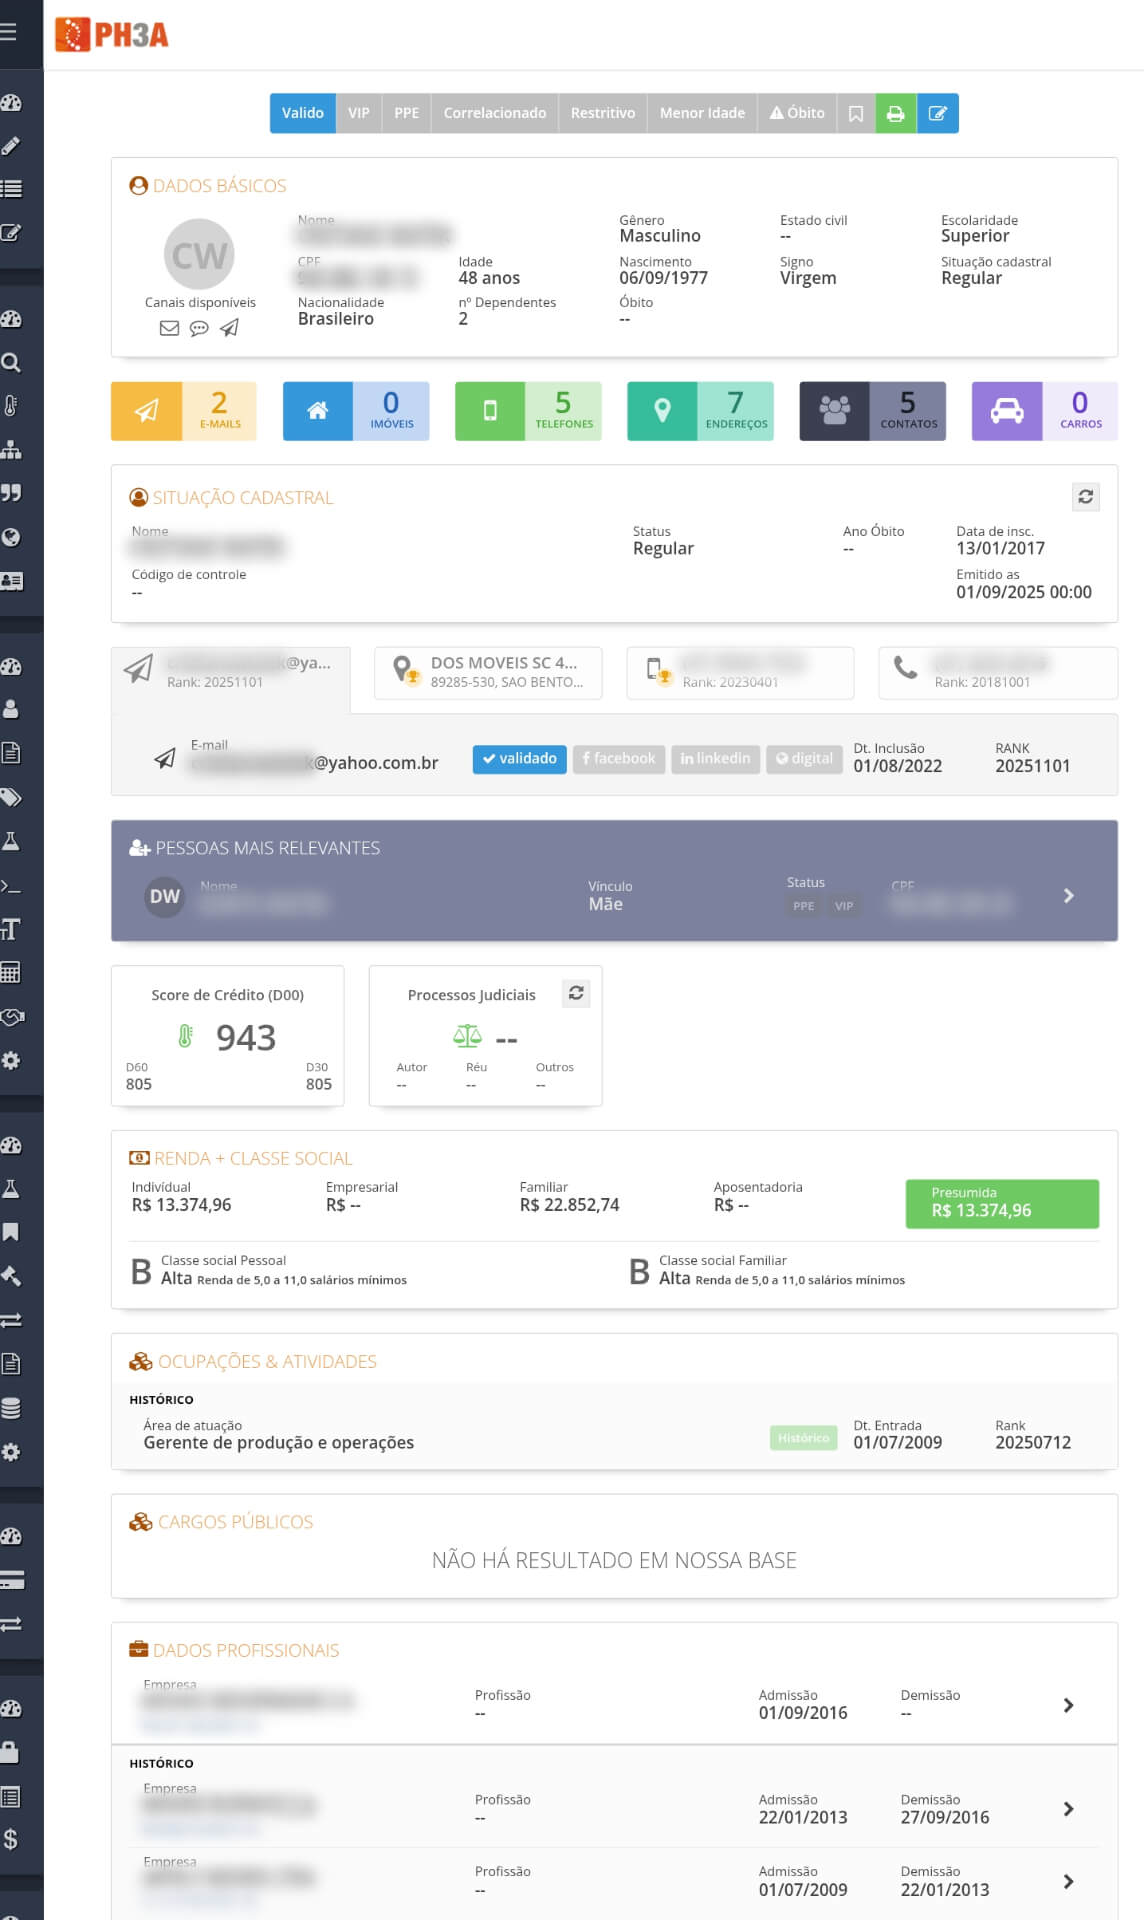
Task: Expand the job admitted 22/01/2013
Action: pyautogui.click(x=1068, y=1809)
